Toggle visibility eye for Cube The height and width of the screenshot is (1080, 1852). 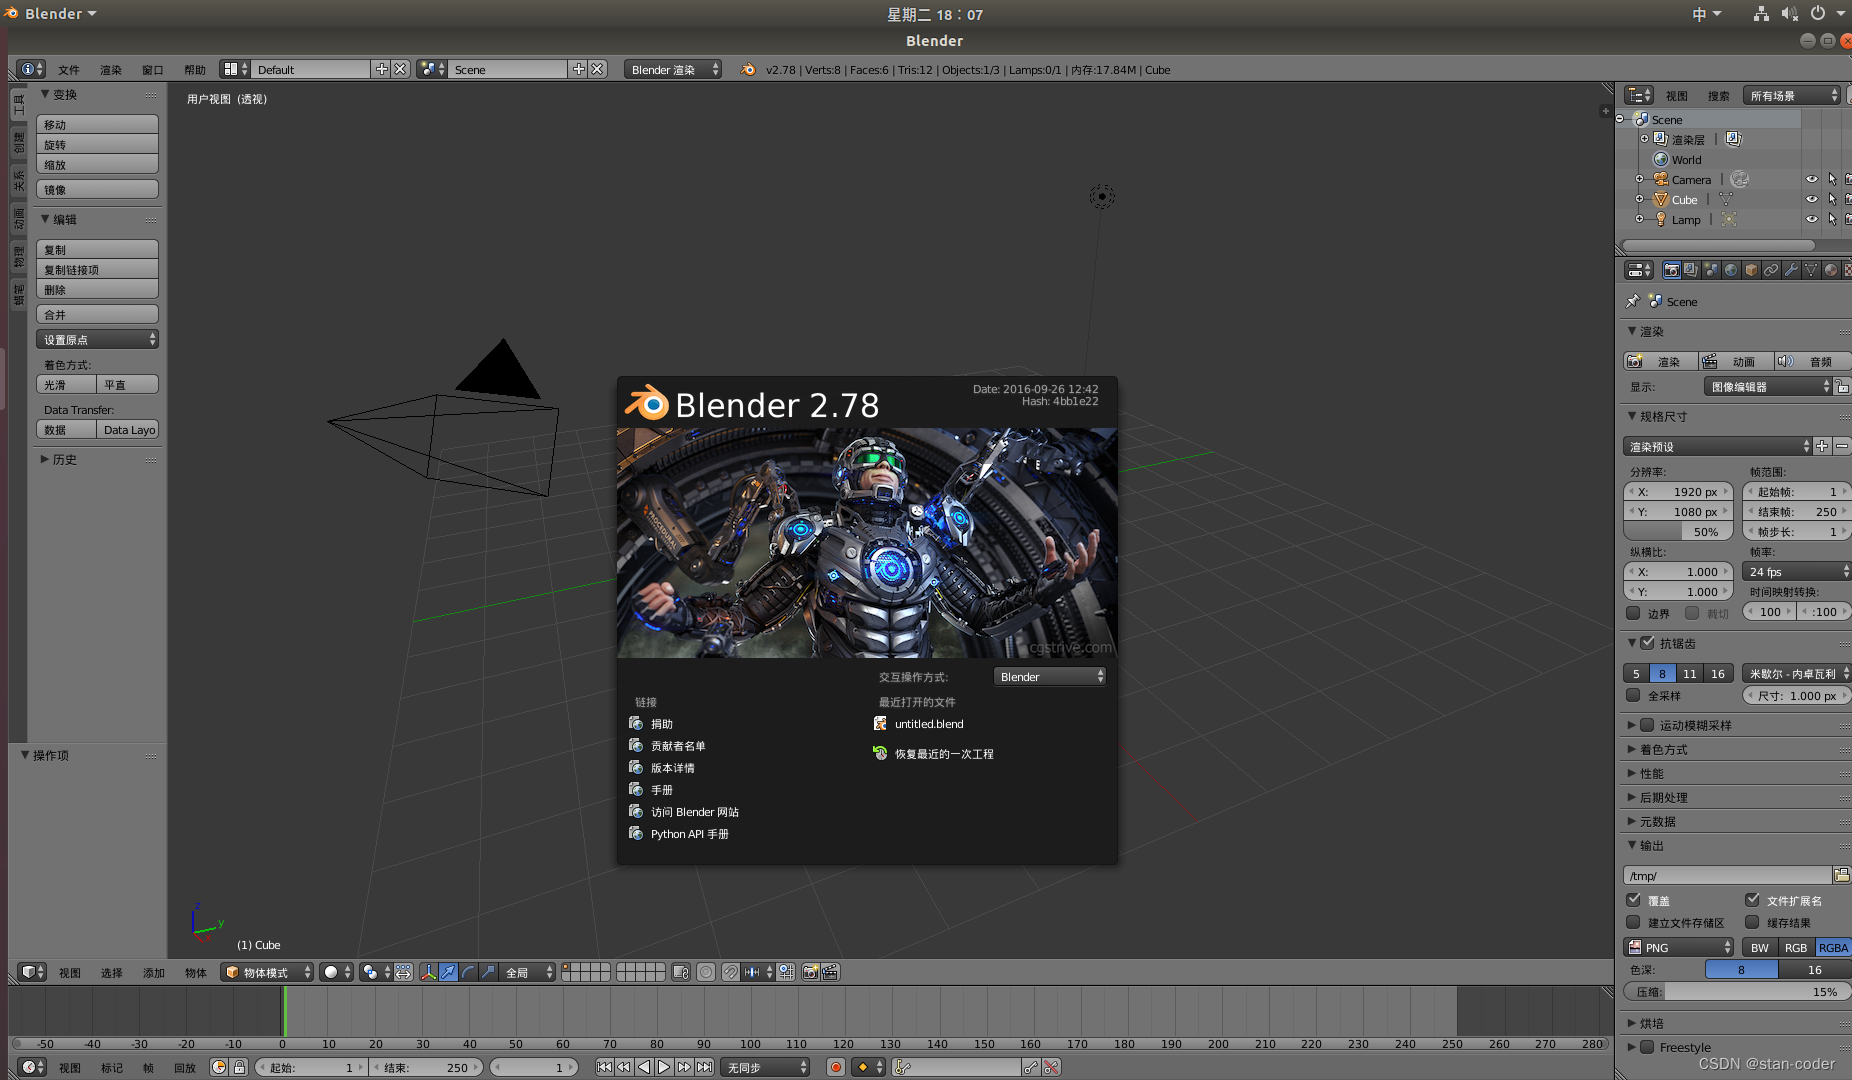1811,199
